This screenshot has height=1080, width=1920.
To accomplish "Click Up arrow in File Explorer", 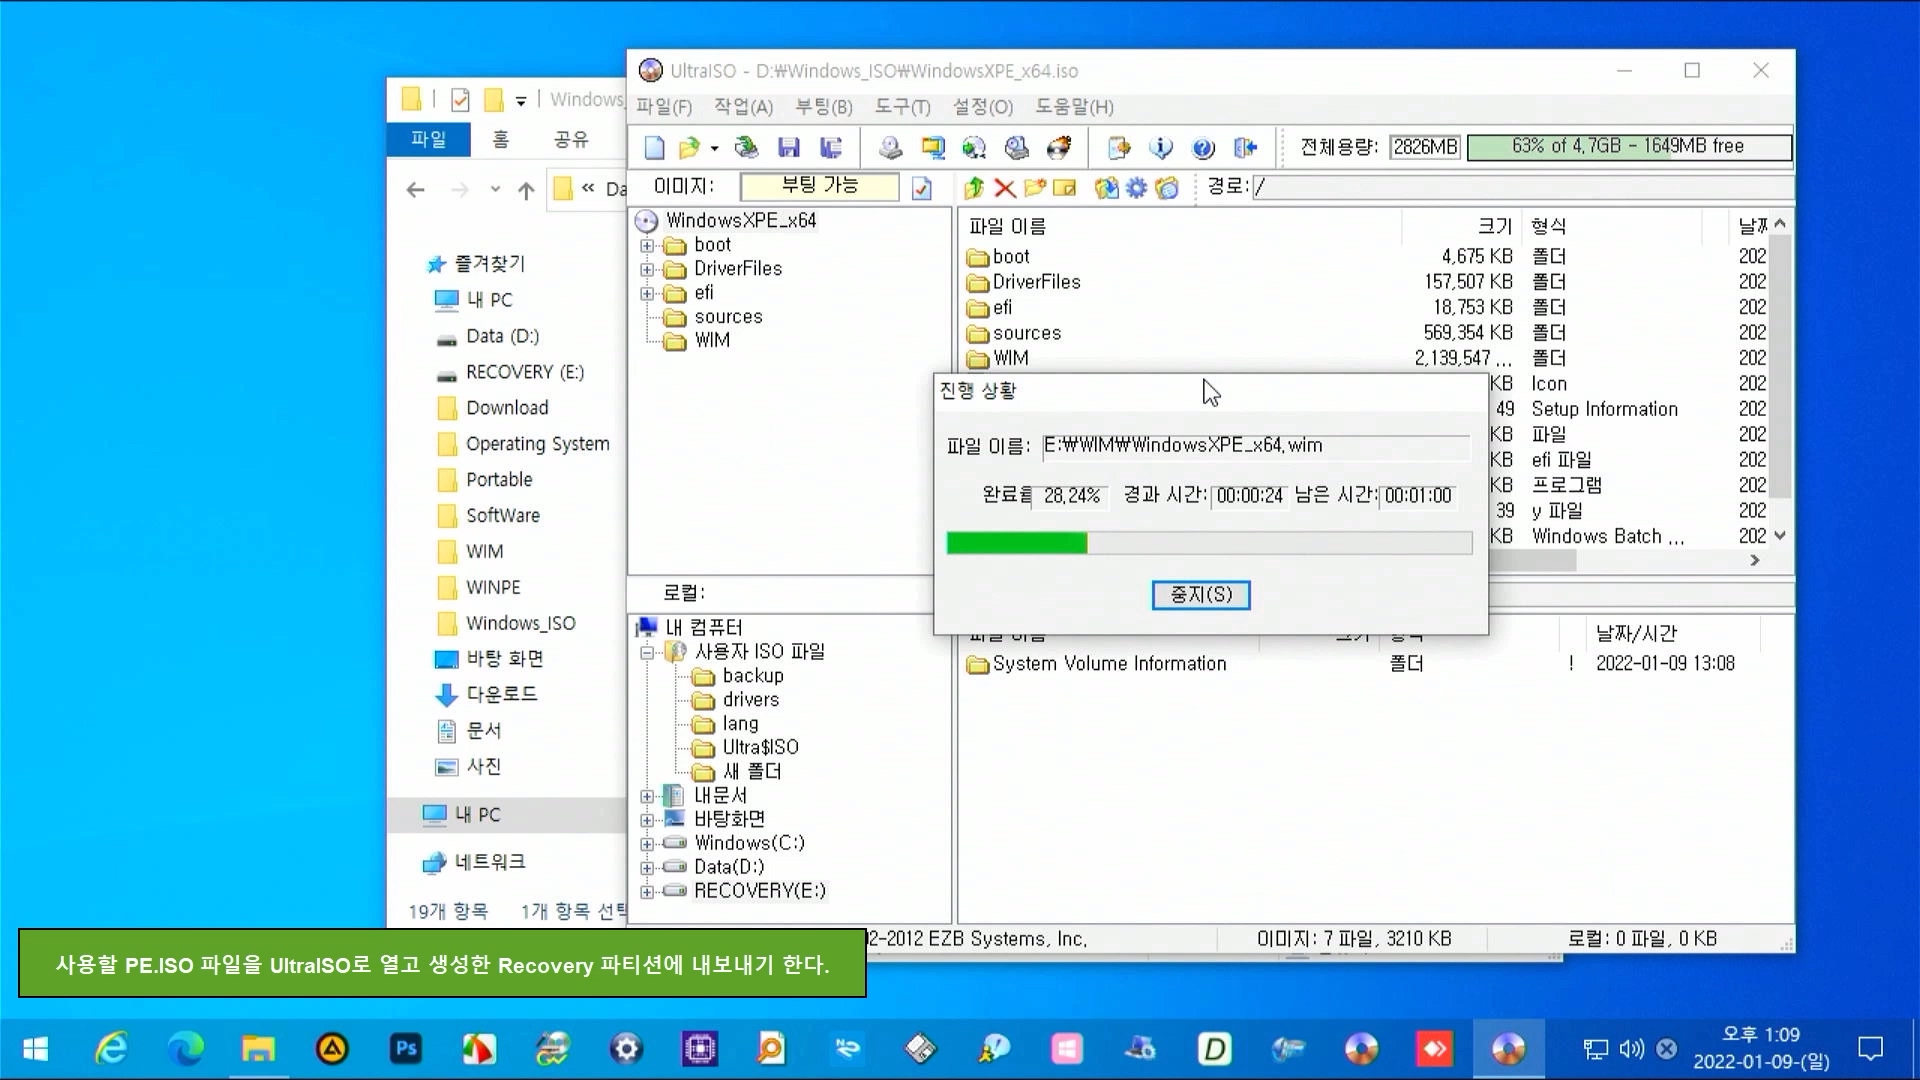I will (526, 190).
